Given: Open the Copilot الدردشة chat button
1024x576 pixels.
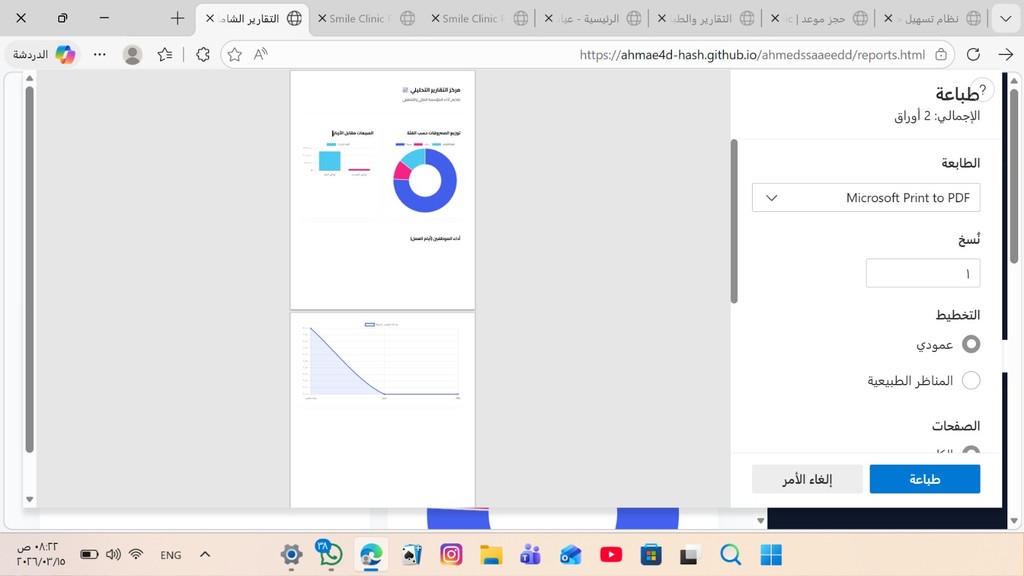Looking at the screenshot, I should pos(44,54).
